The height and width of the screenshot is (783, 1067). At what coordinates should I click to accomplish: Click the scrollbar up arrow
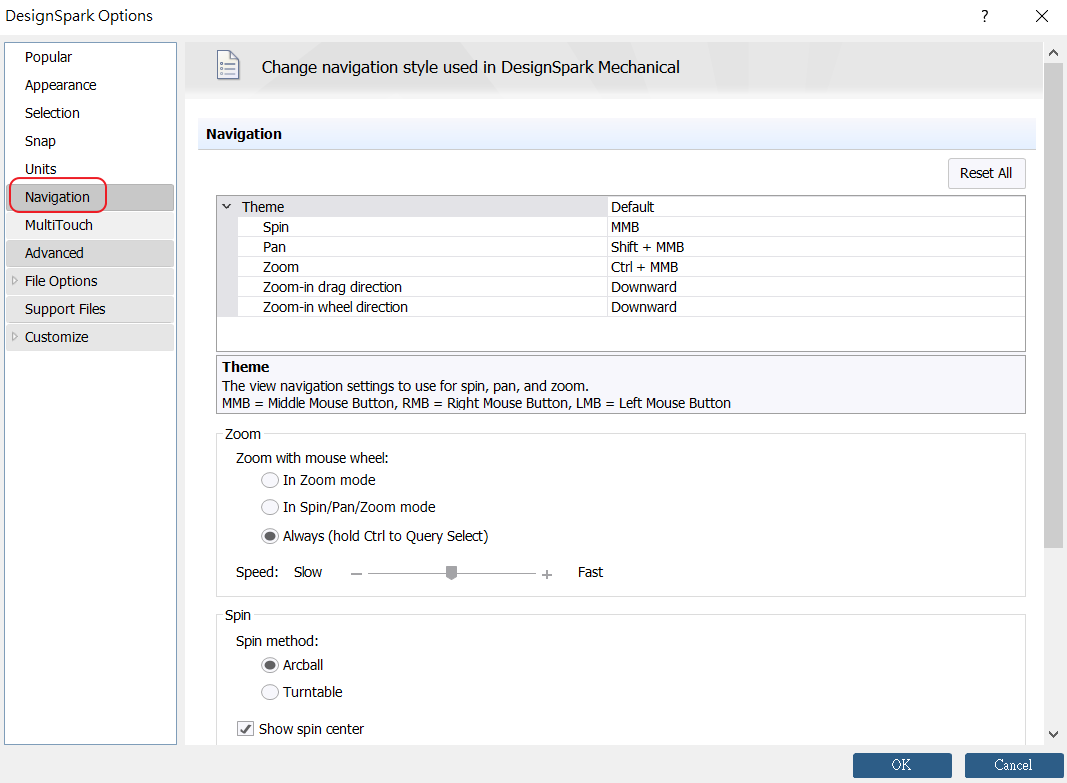[x=1053, y=52]
